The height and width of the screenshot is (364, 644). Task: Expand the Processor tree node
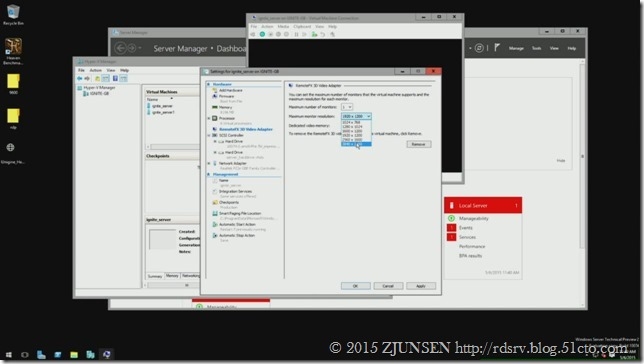click(209, 118)
